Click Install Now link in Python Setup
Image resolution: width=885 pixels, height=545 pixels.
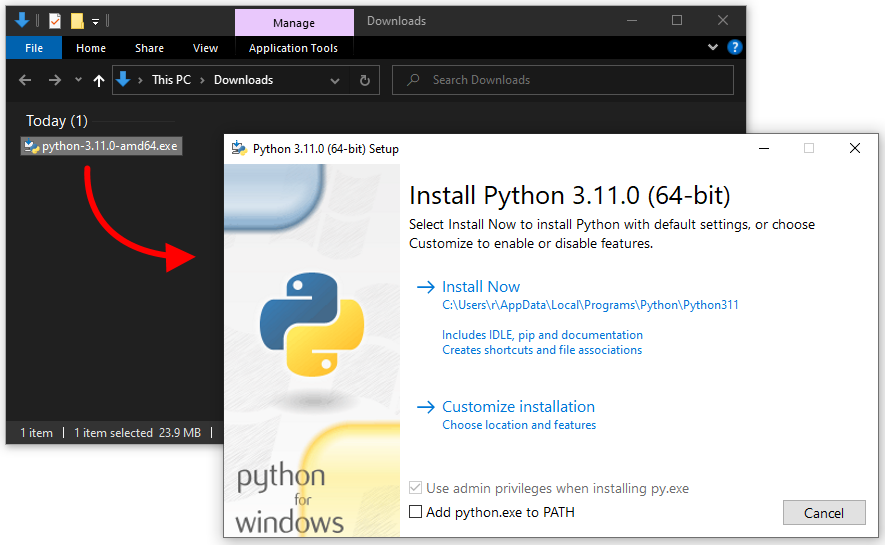(x=480, y=287)
